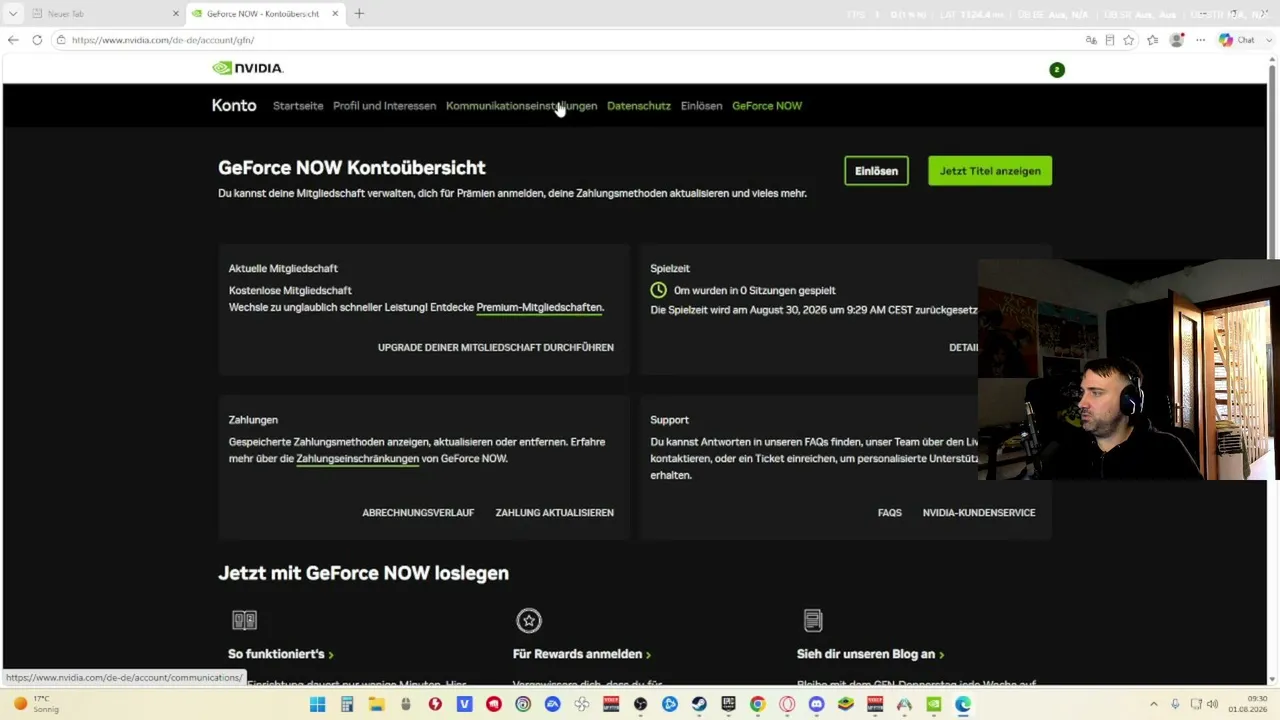Screen dimensions: 1280x720
Task: Open the Zahlungseinschränkungen link
Action: coord(357,459)
